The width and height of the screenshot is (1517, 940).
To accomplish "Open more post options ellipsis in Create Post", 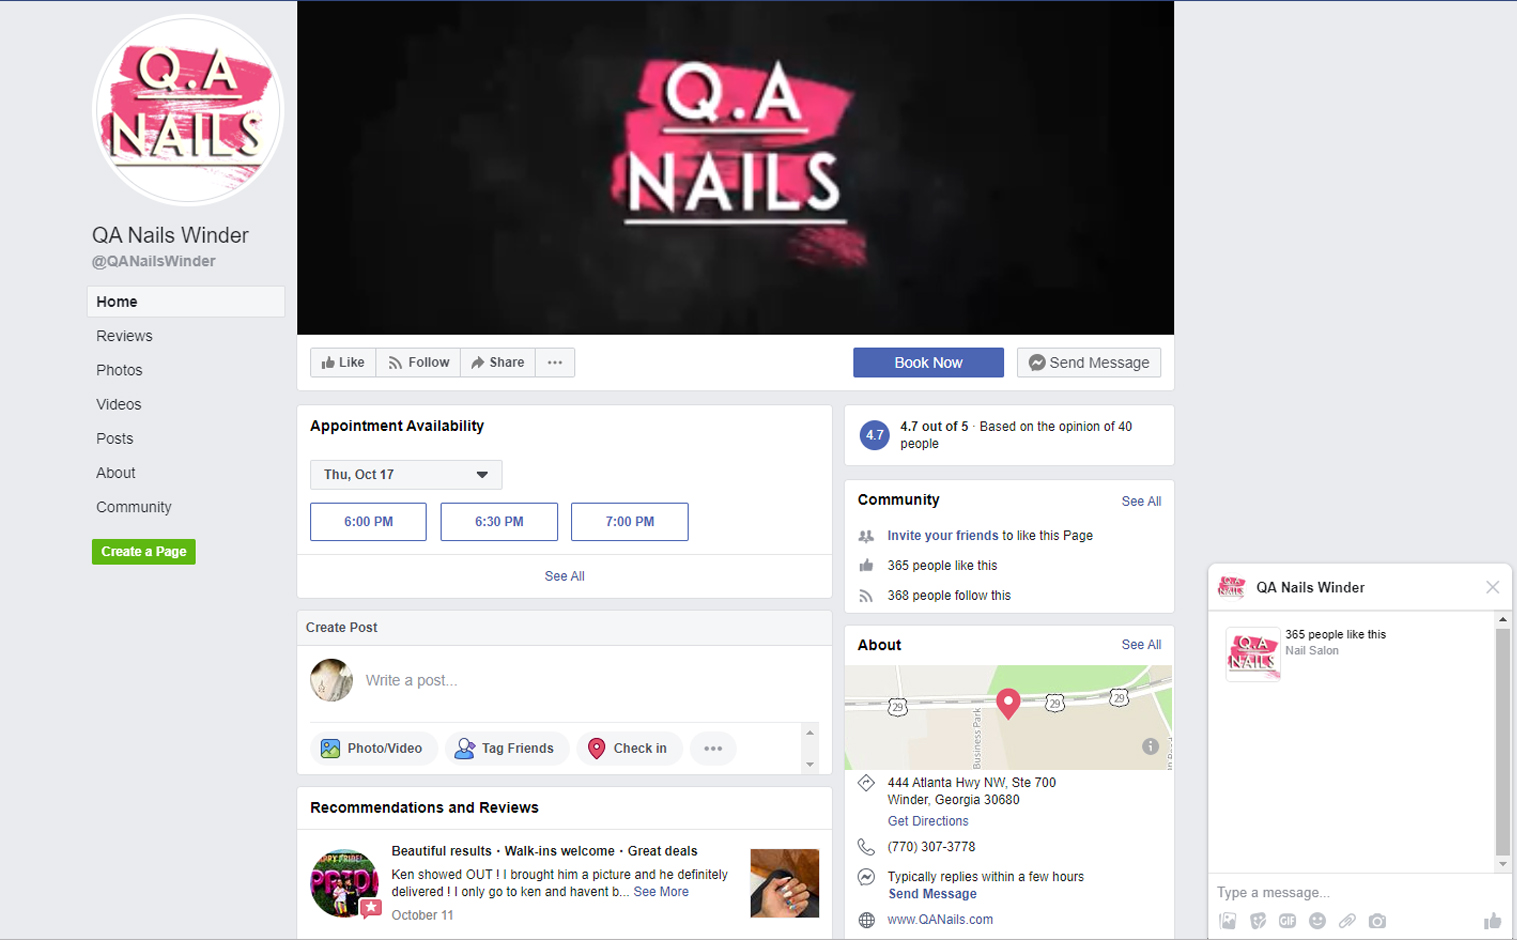I will [713, 748].
